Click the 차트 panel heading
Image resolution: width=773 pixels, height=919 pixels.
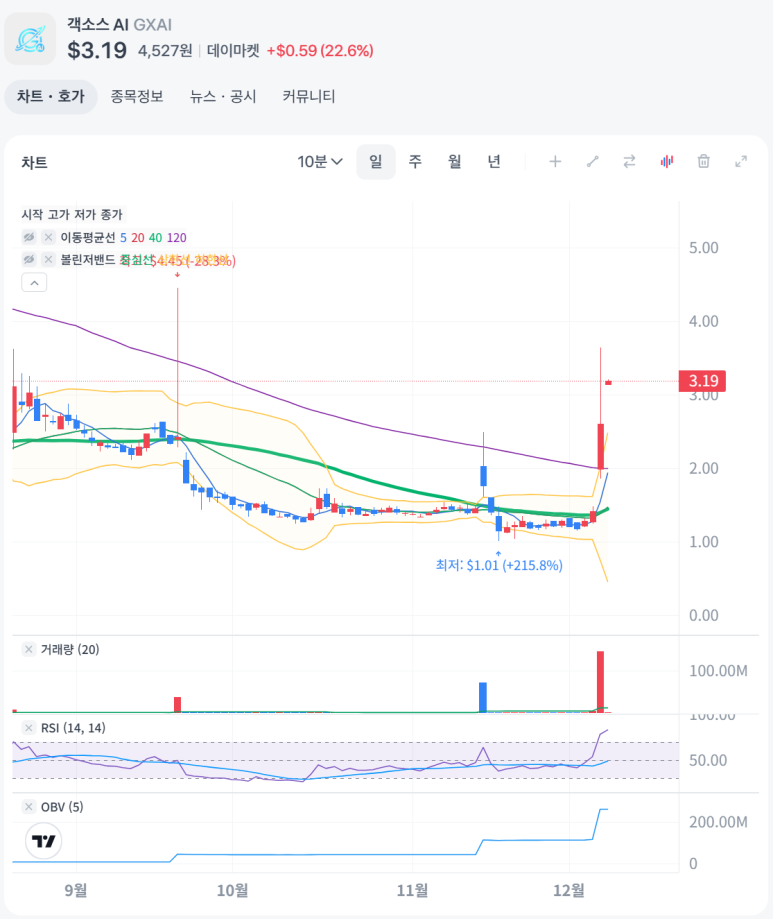tap(35, 162)
